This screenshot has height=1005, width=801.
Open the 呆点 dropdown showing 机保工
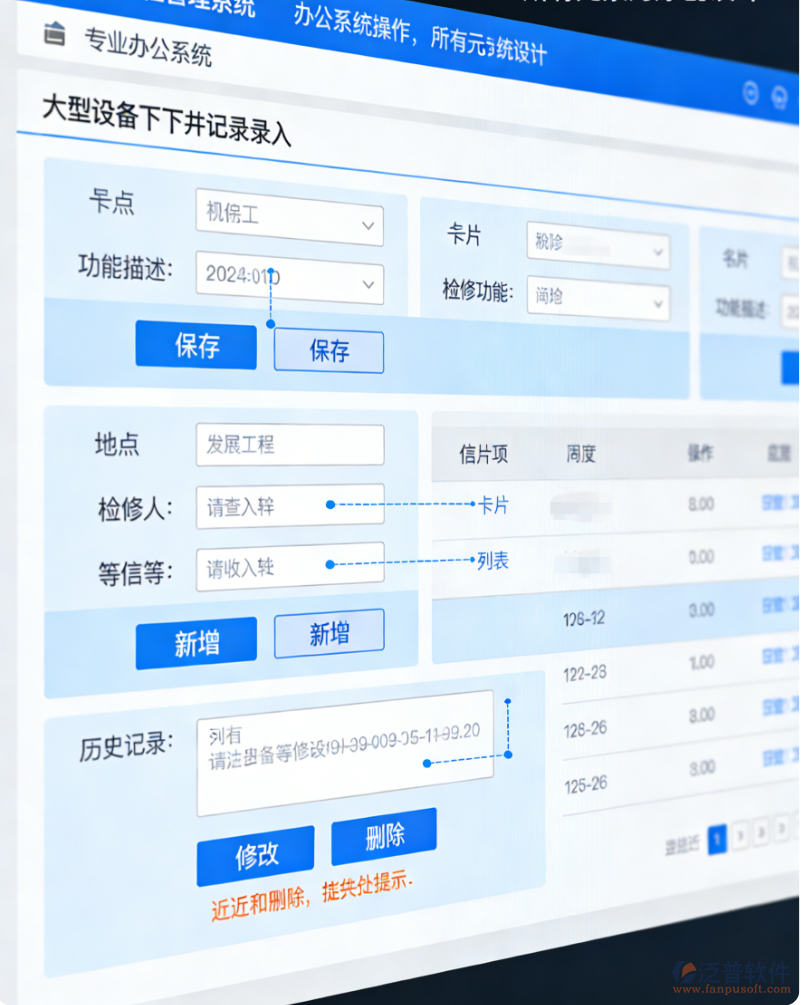pos(289,224)
